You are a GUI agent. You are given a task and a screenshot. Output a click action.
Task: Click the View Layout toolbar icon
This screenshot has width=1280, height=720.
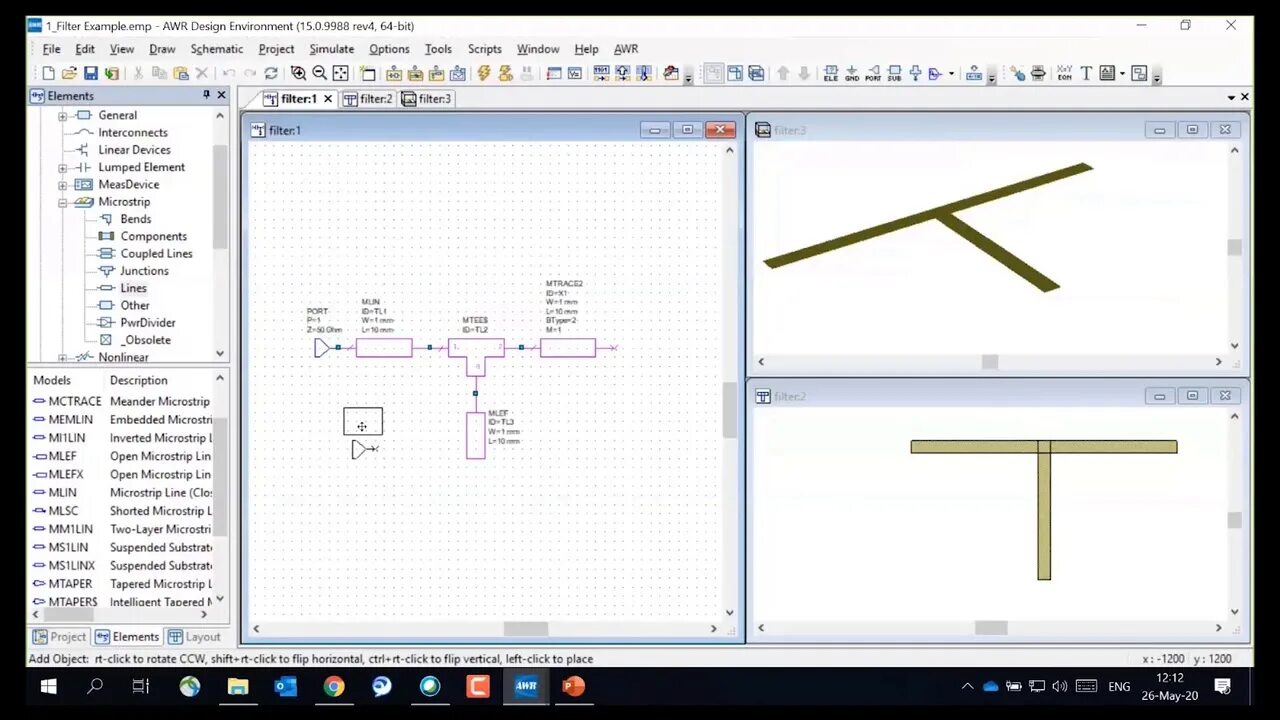pos(735,73)
